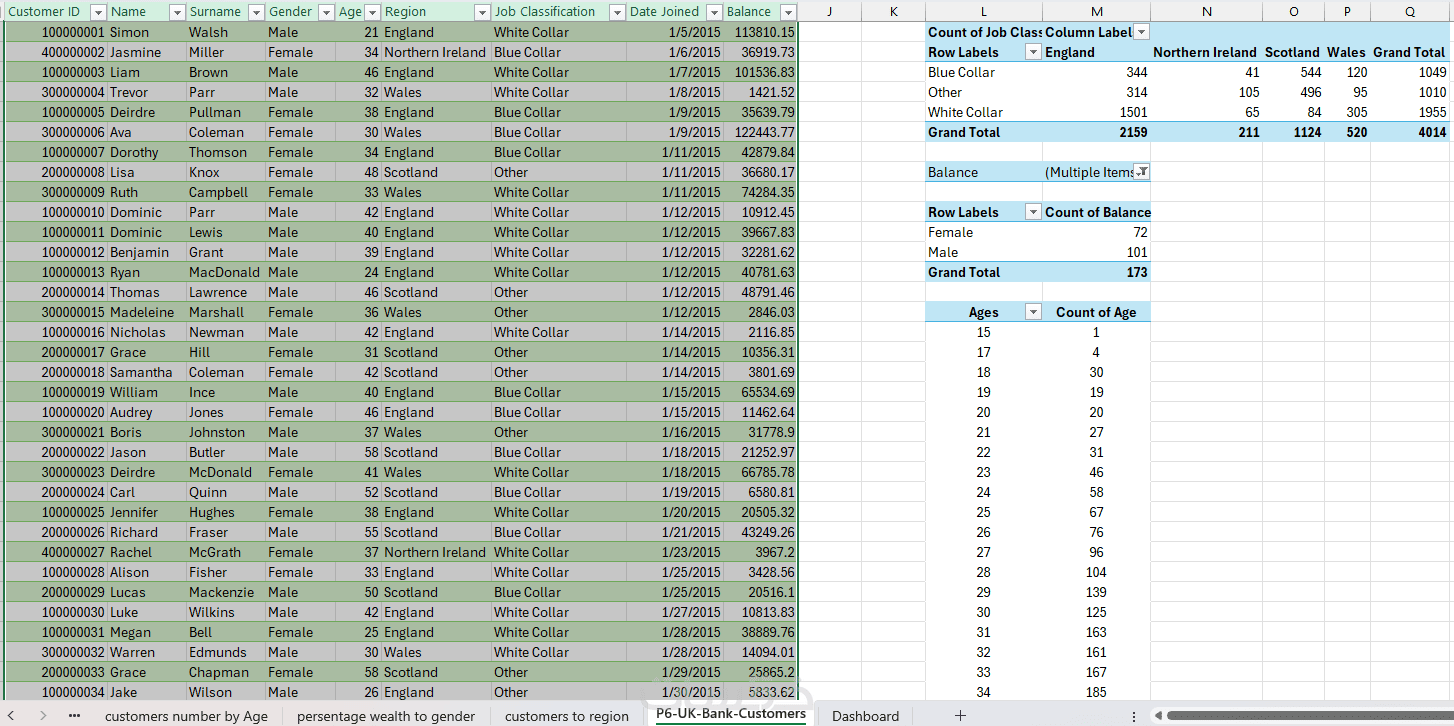Open the pivot Column Labels dropdown
Image resolution: width=1454 pixels, height=726 pixels.
(1142, 32)
